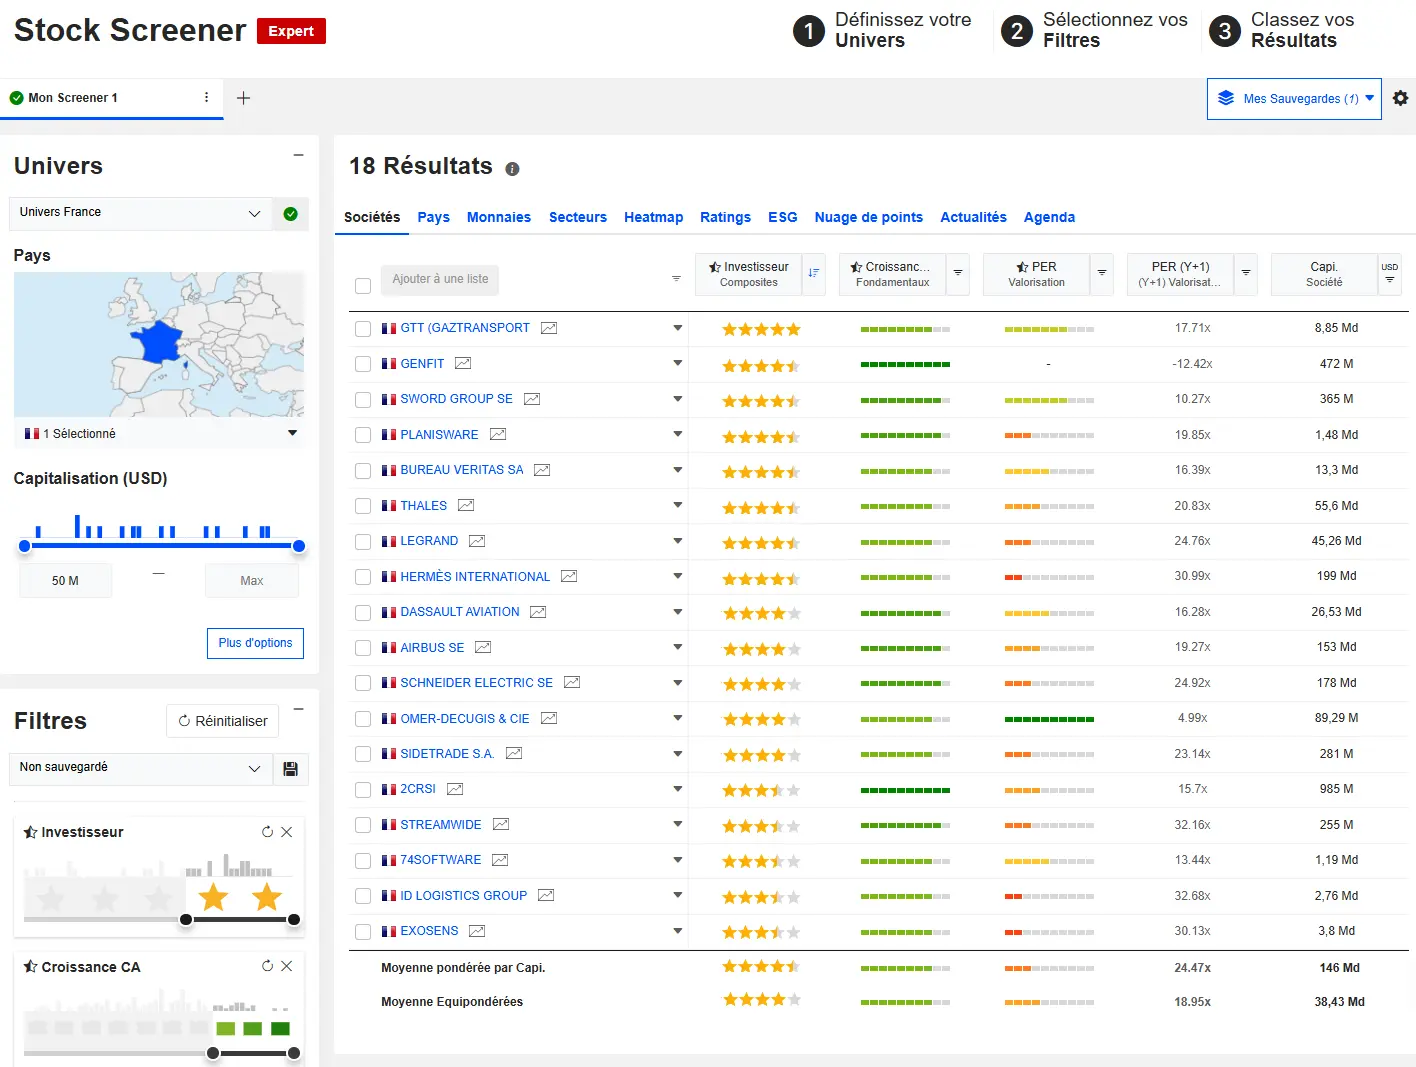1416x1067 pixels.
Task: Switch to the Secteurs tab
Action: coord(578,217)
